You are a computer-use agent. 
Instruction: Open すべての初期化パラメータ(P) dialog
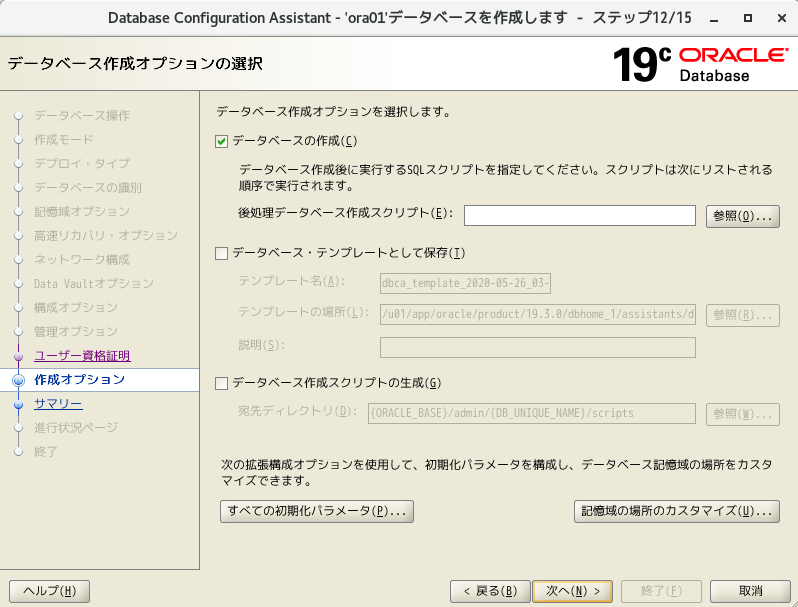[x=317, y=511]
